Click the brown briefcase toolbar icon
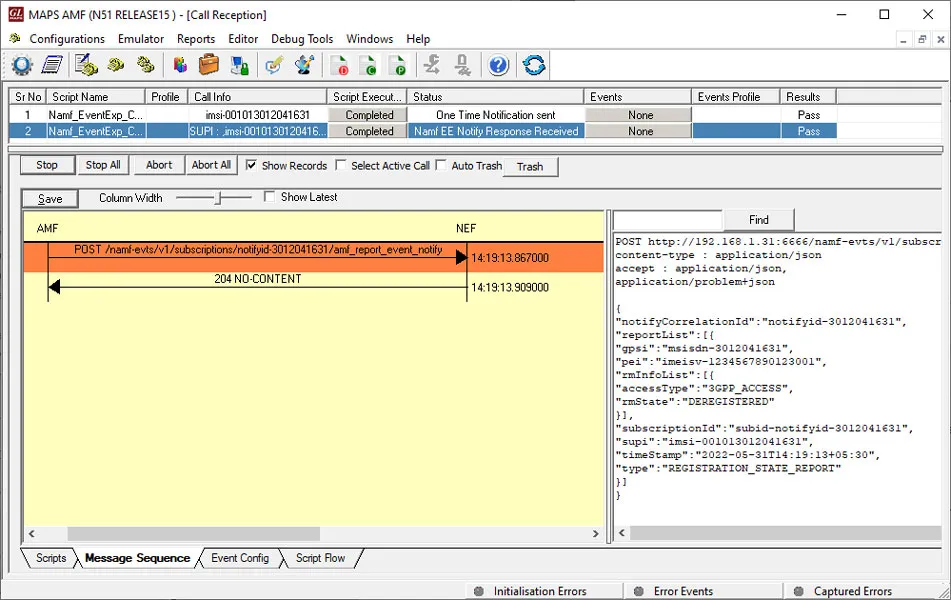951x600 pixels. point(209,64)
